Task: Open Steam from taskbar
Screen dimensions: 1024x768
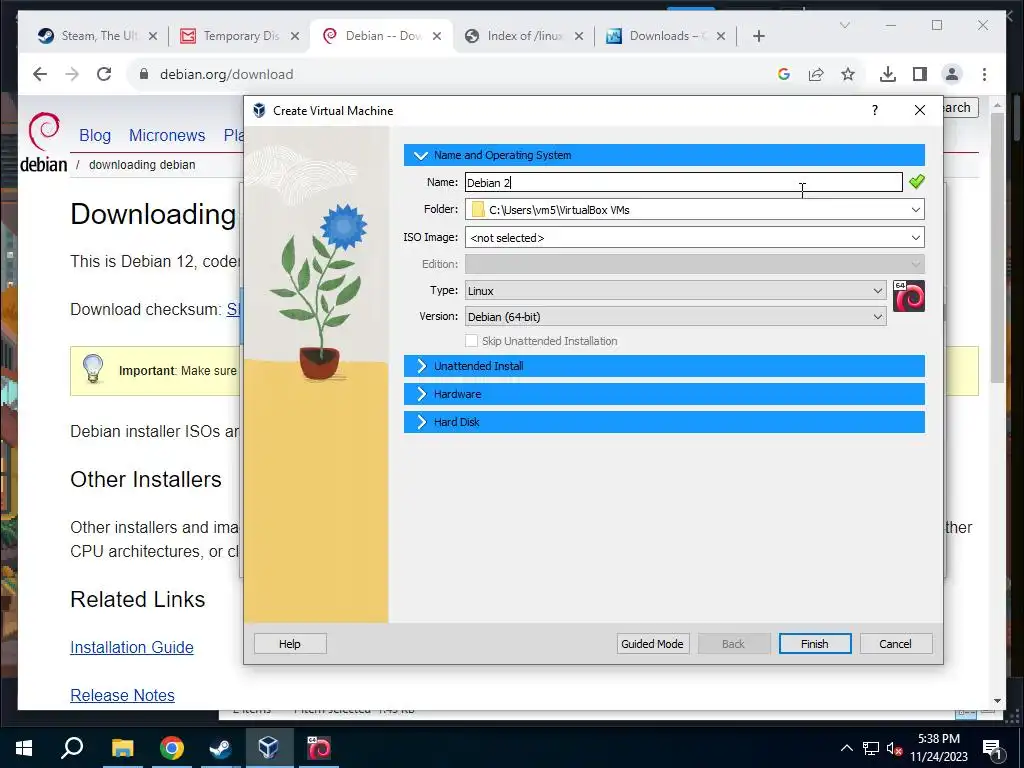Action: [x=220, y=748]
